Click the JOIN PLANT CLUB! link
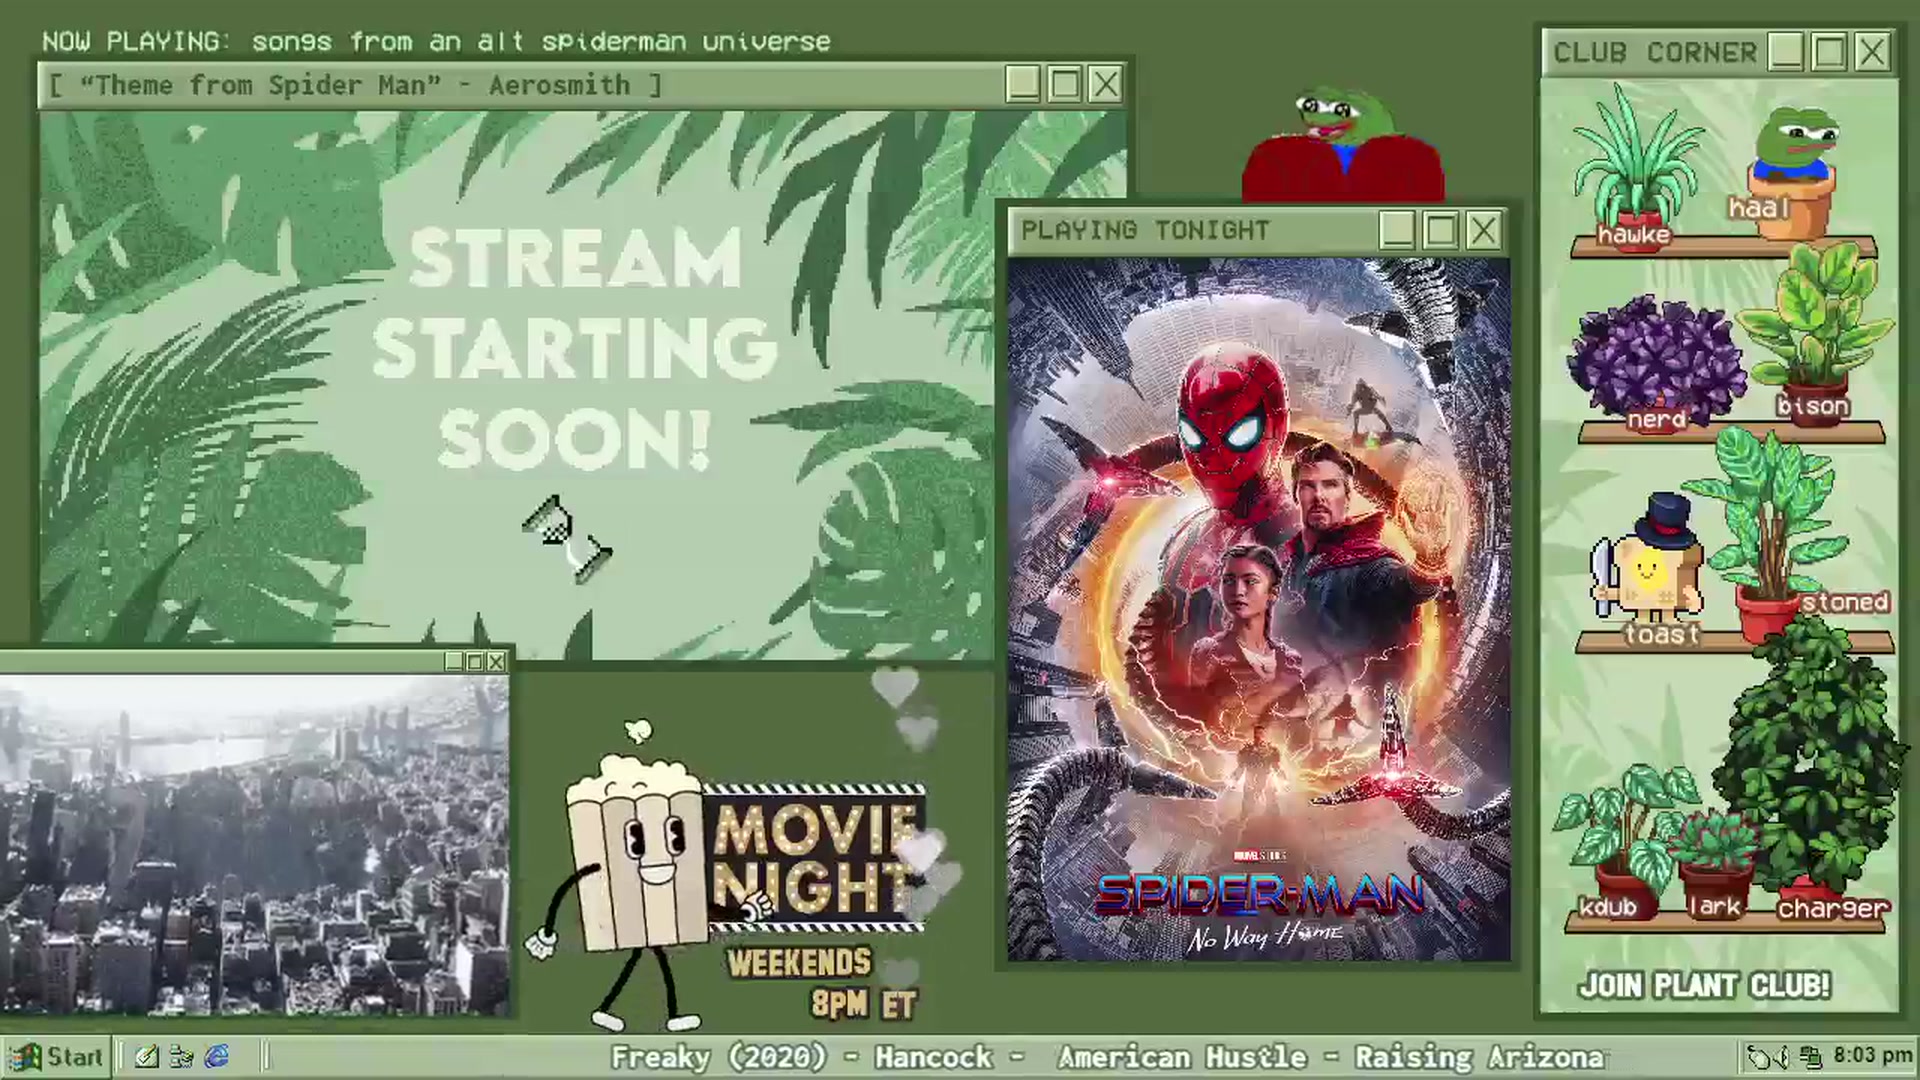1920x1080 pixels. pos(1705,985)
